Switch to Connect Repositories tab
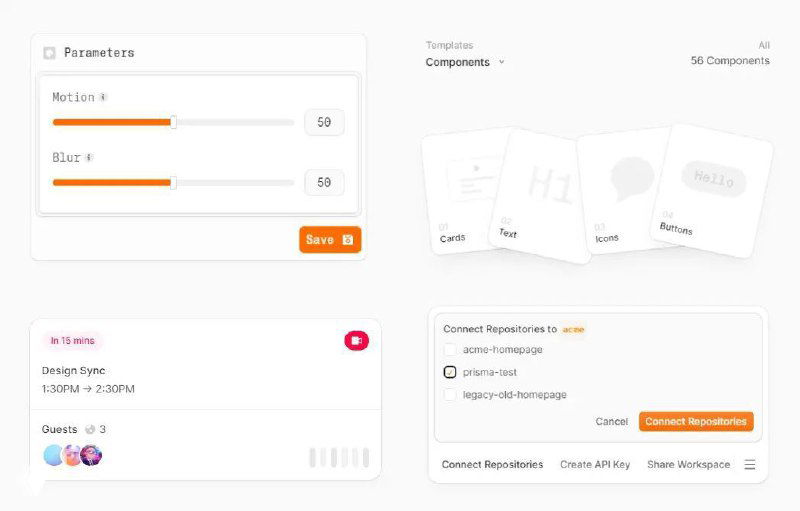Screen dimensions: 800x511 coord(492,465)
